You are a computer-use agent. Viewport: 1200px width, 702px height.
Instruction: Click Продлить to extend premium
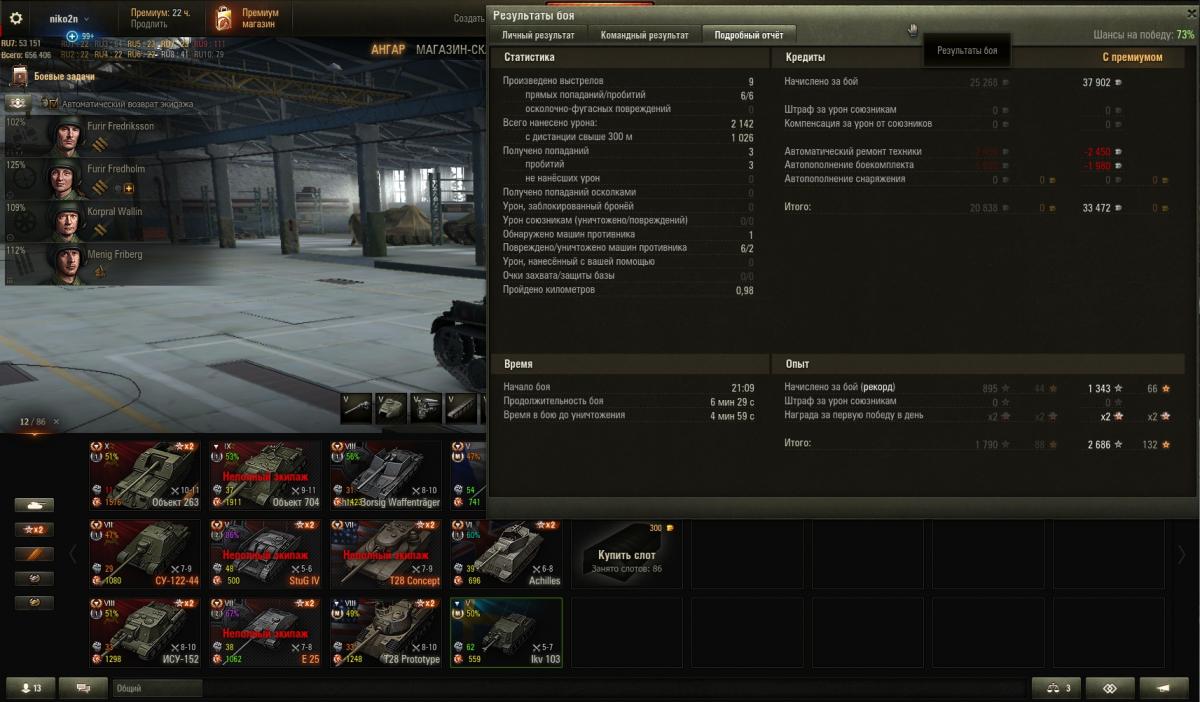(x=149, y=25)
